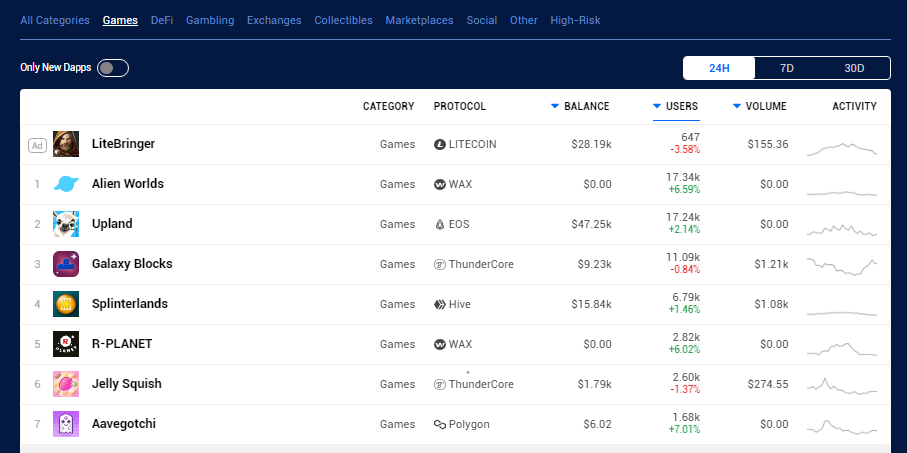Viewport: 907px width, 453px height.
Task: Click the $274.55 volume value
Action: 768,384
